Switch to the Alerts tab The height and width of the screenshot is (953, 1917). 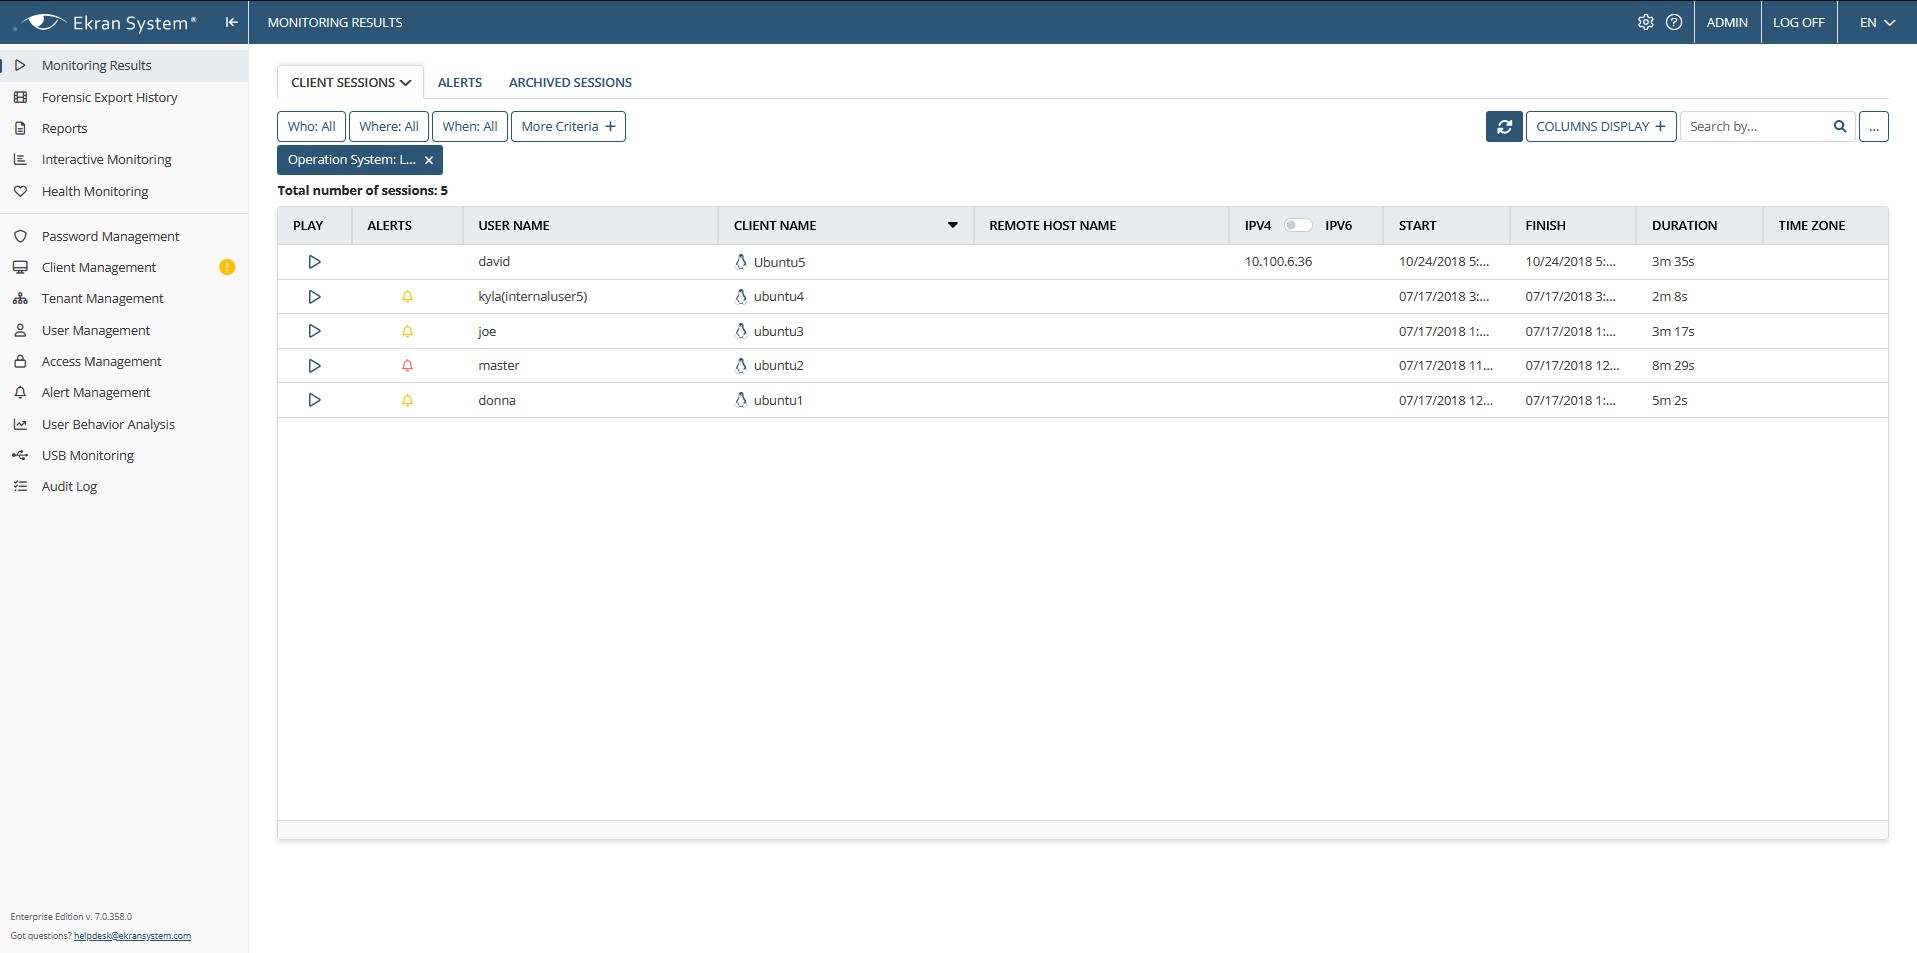(460, 82)
